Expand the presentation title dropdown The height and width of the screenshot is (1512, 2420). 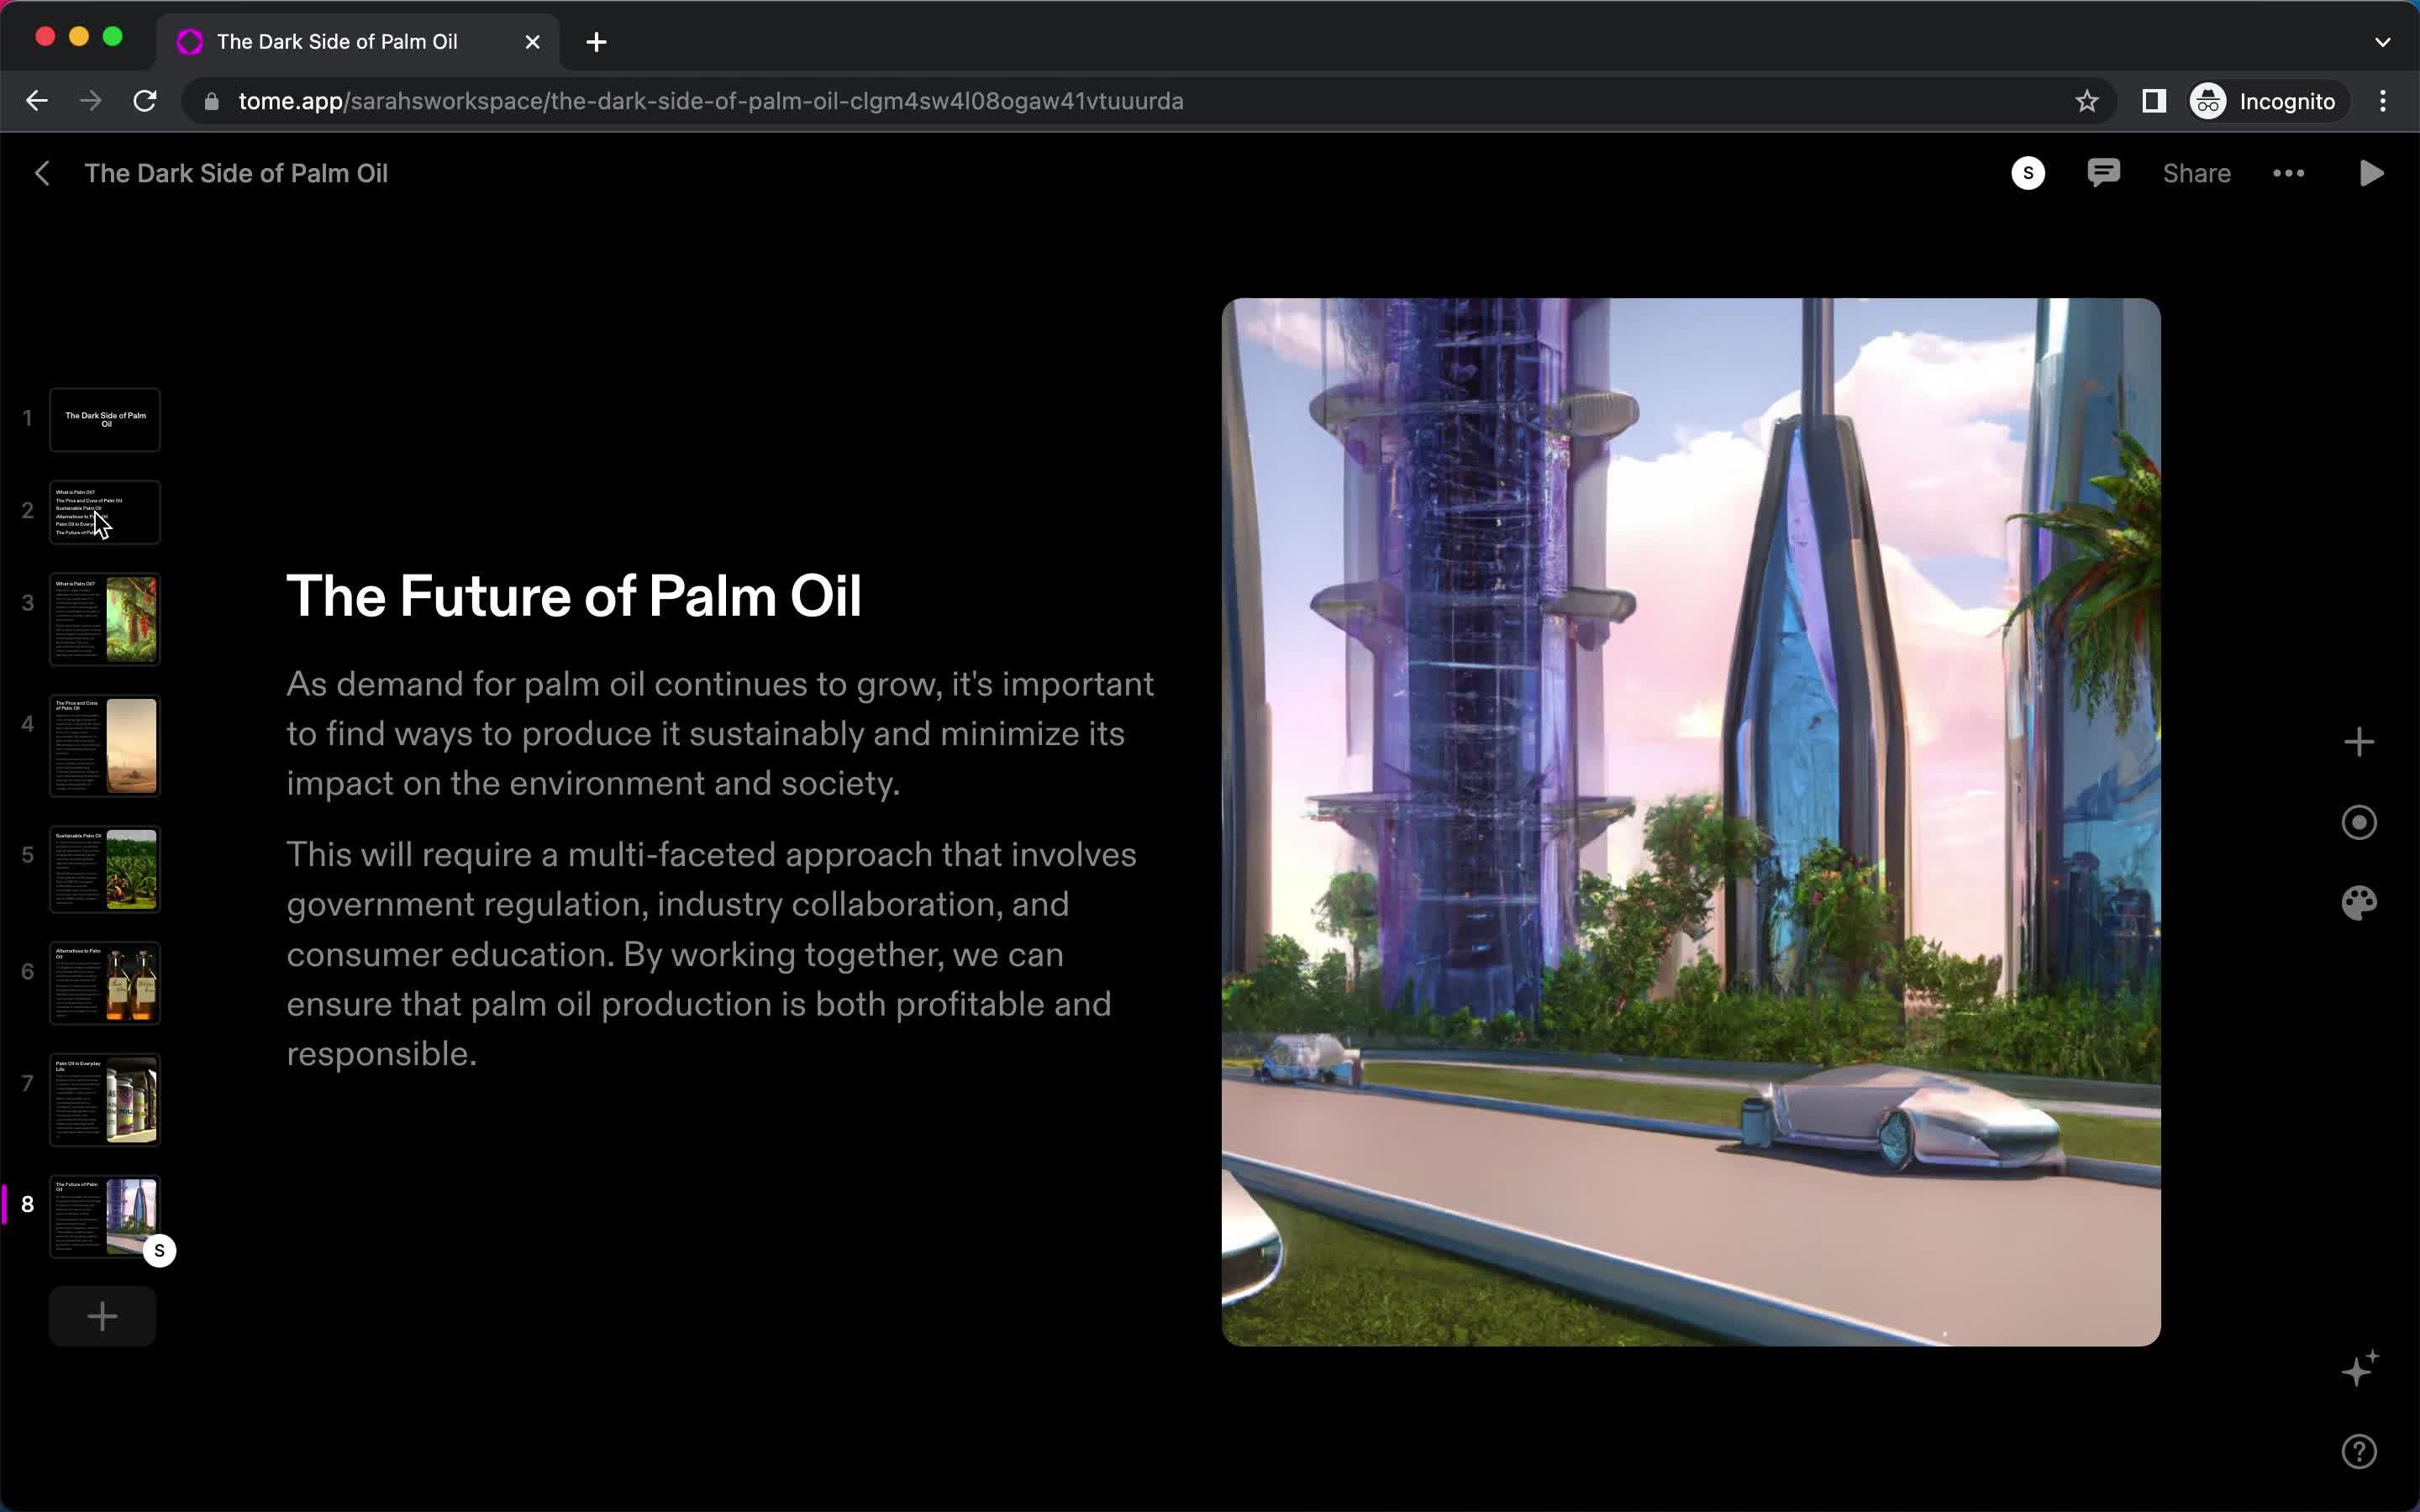point(235,172)
